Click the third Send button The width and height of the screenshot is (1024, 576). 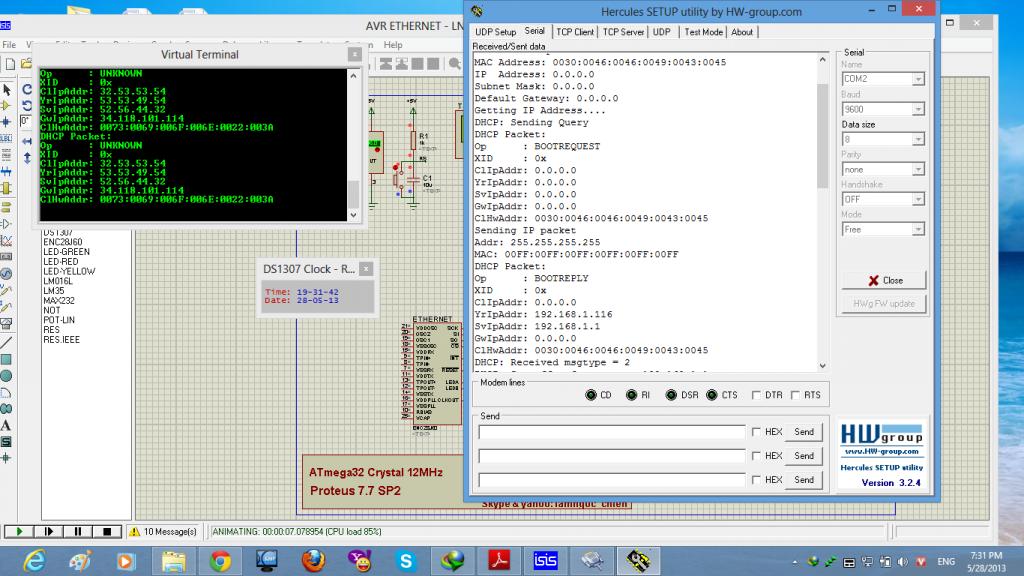click(x=803, y=480)
